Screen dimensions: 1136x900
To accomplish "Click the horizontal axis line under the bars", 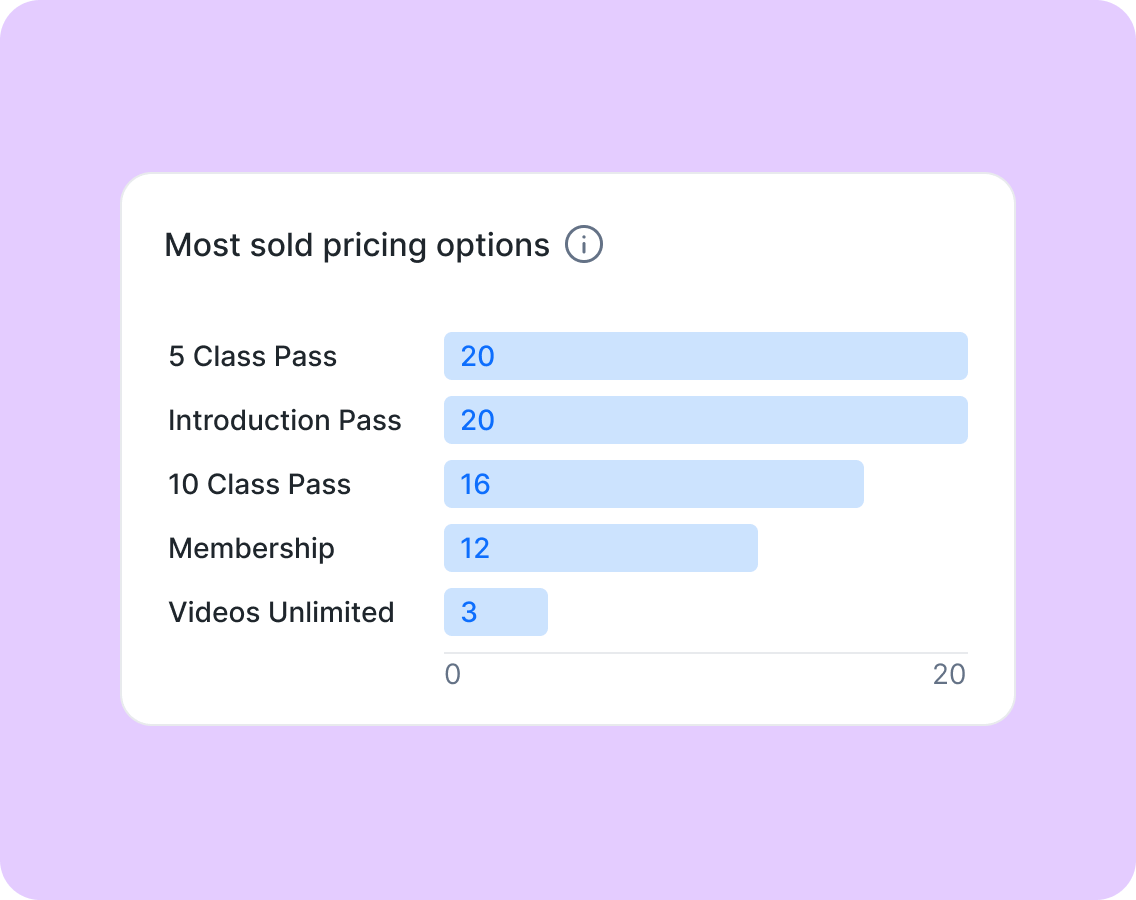I will [x=706, y=653].
